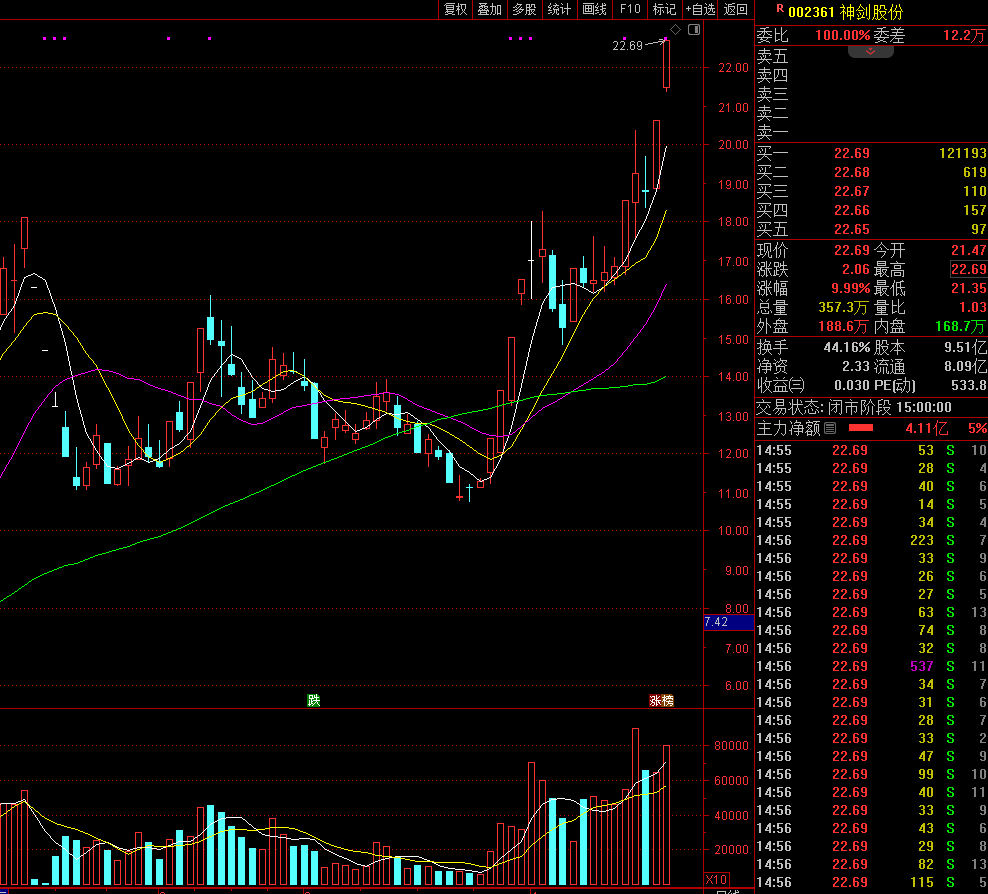
Task: Click the square panel icon at chart corner
Action: (x=694, y=31)
